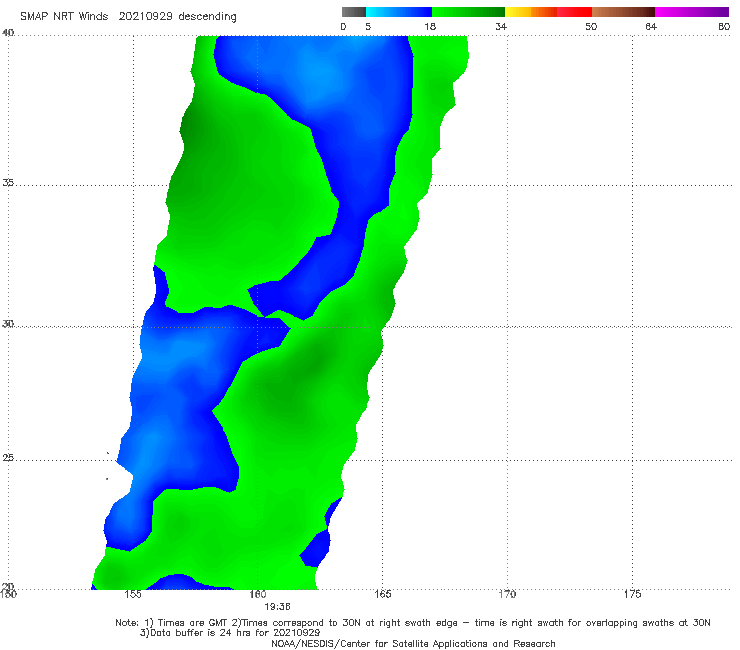This screenshot has height=650, width=740.
Task: Click the red segment of the color bar
Action: click(x=574, y=12)
